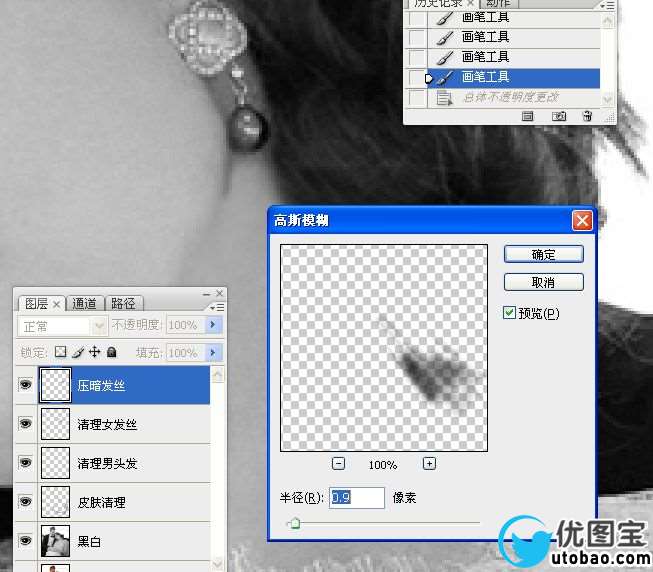
Task: Zoom out the blur preview with minus button
Action: pyautogui.click(x=338, y=463)
